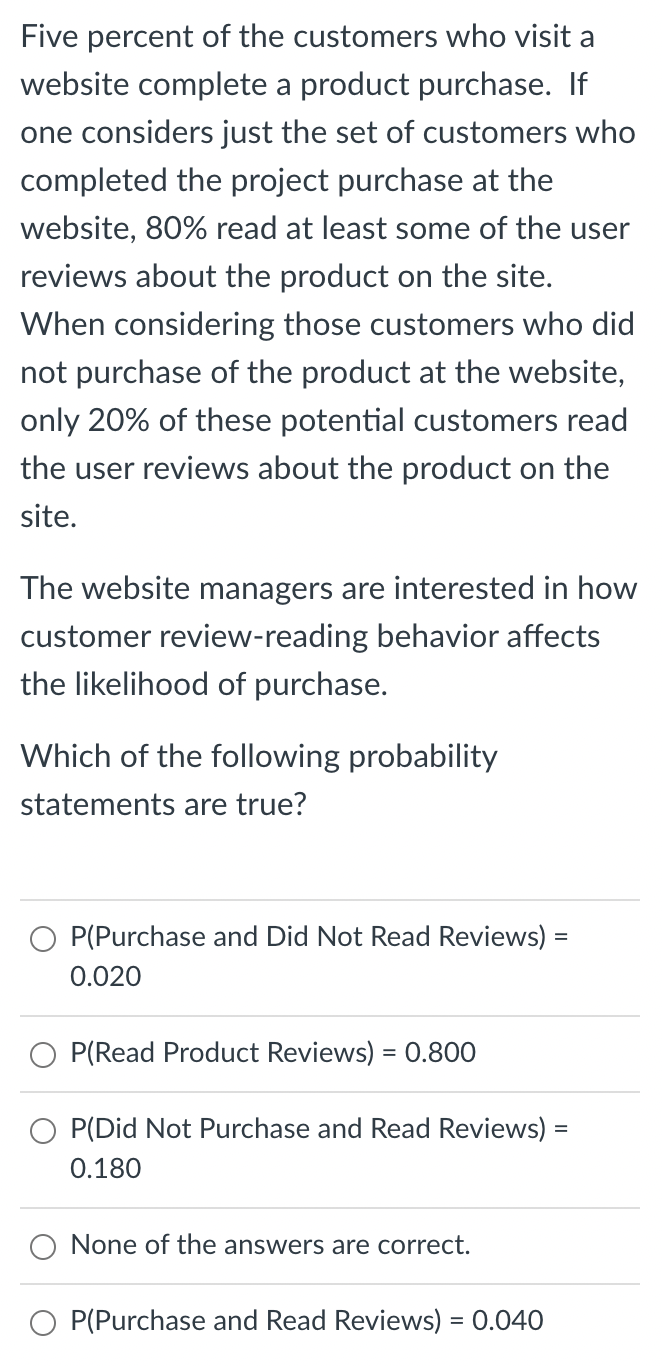The height and width of the screenshot is (1366, 662).
Task: Select P(Did Not Purchase and Read Reviews) = 0.180
Action: [x=42, y=1131]
